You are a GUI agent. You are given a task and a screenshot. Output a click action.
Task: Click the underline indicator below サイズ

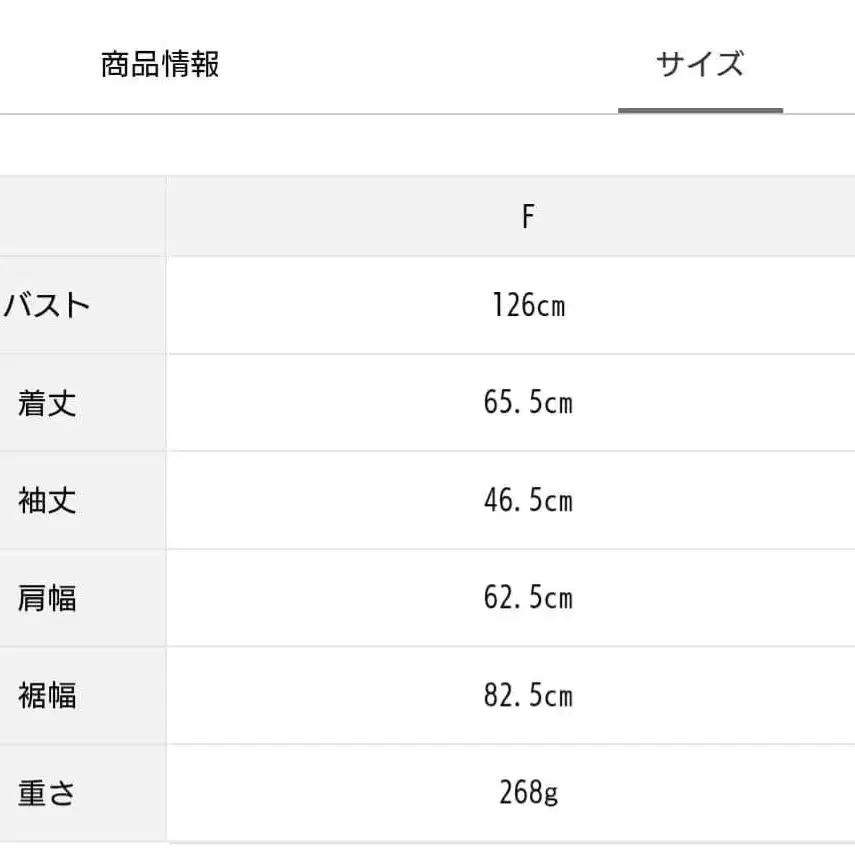pos(699,106)
